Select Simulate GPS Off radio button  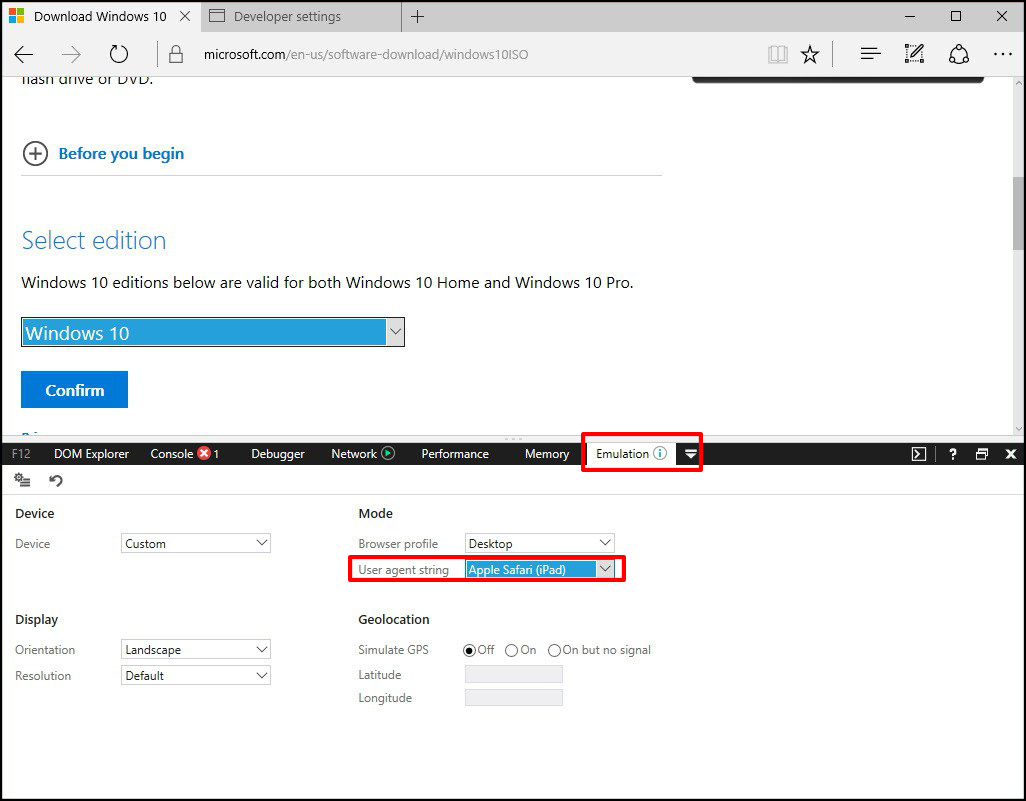pyautogui.click(x=469, y=650)
